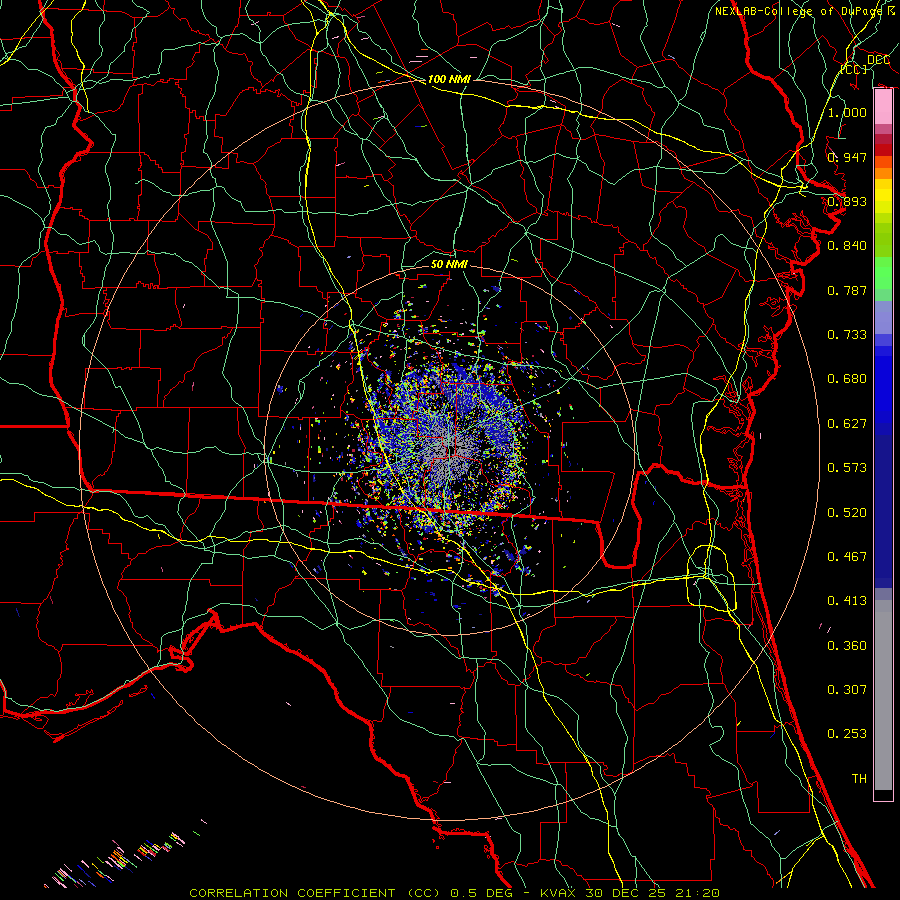Click the 50 NMI range ring label

pos(449,264)
